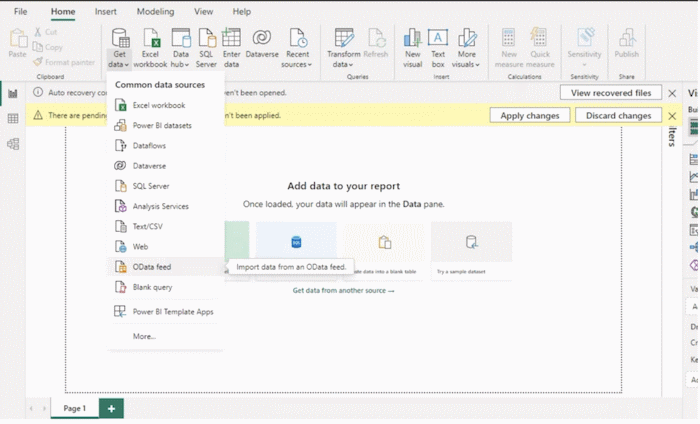Click Cut in the Clipboard group
Viewport: 700px width, 424px height.
46,32
